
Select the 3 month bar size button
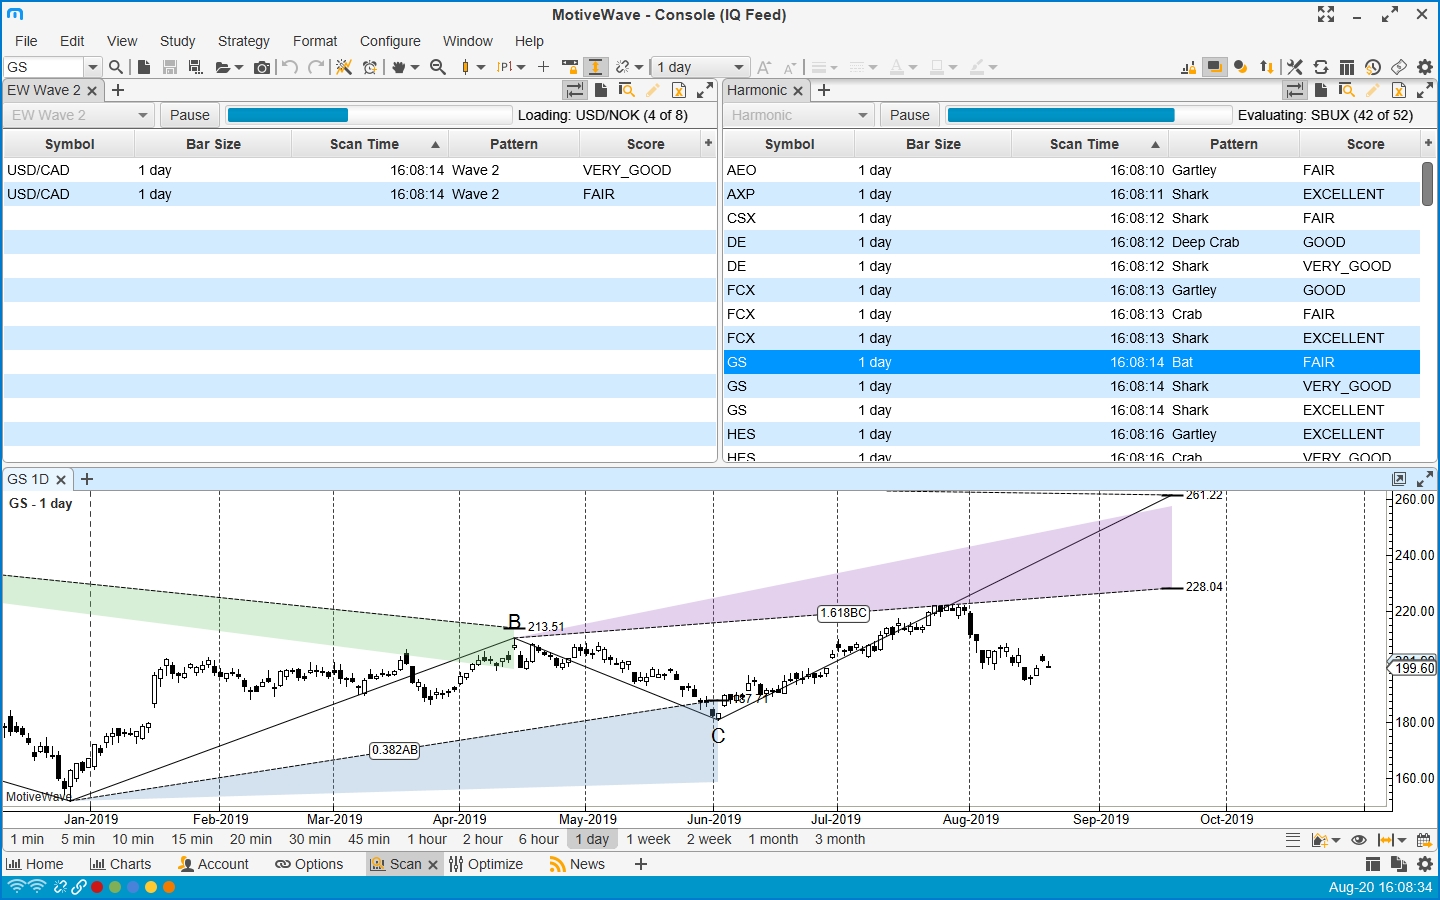tap(840, 840)
